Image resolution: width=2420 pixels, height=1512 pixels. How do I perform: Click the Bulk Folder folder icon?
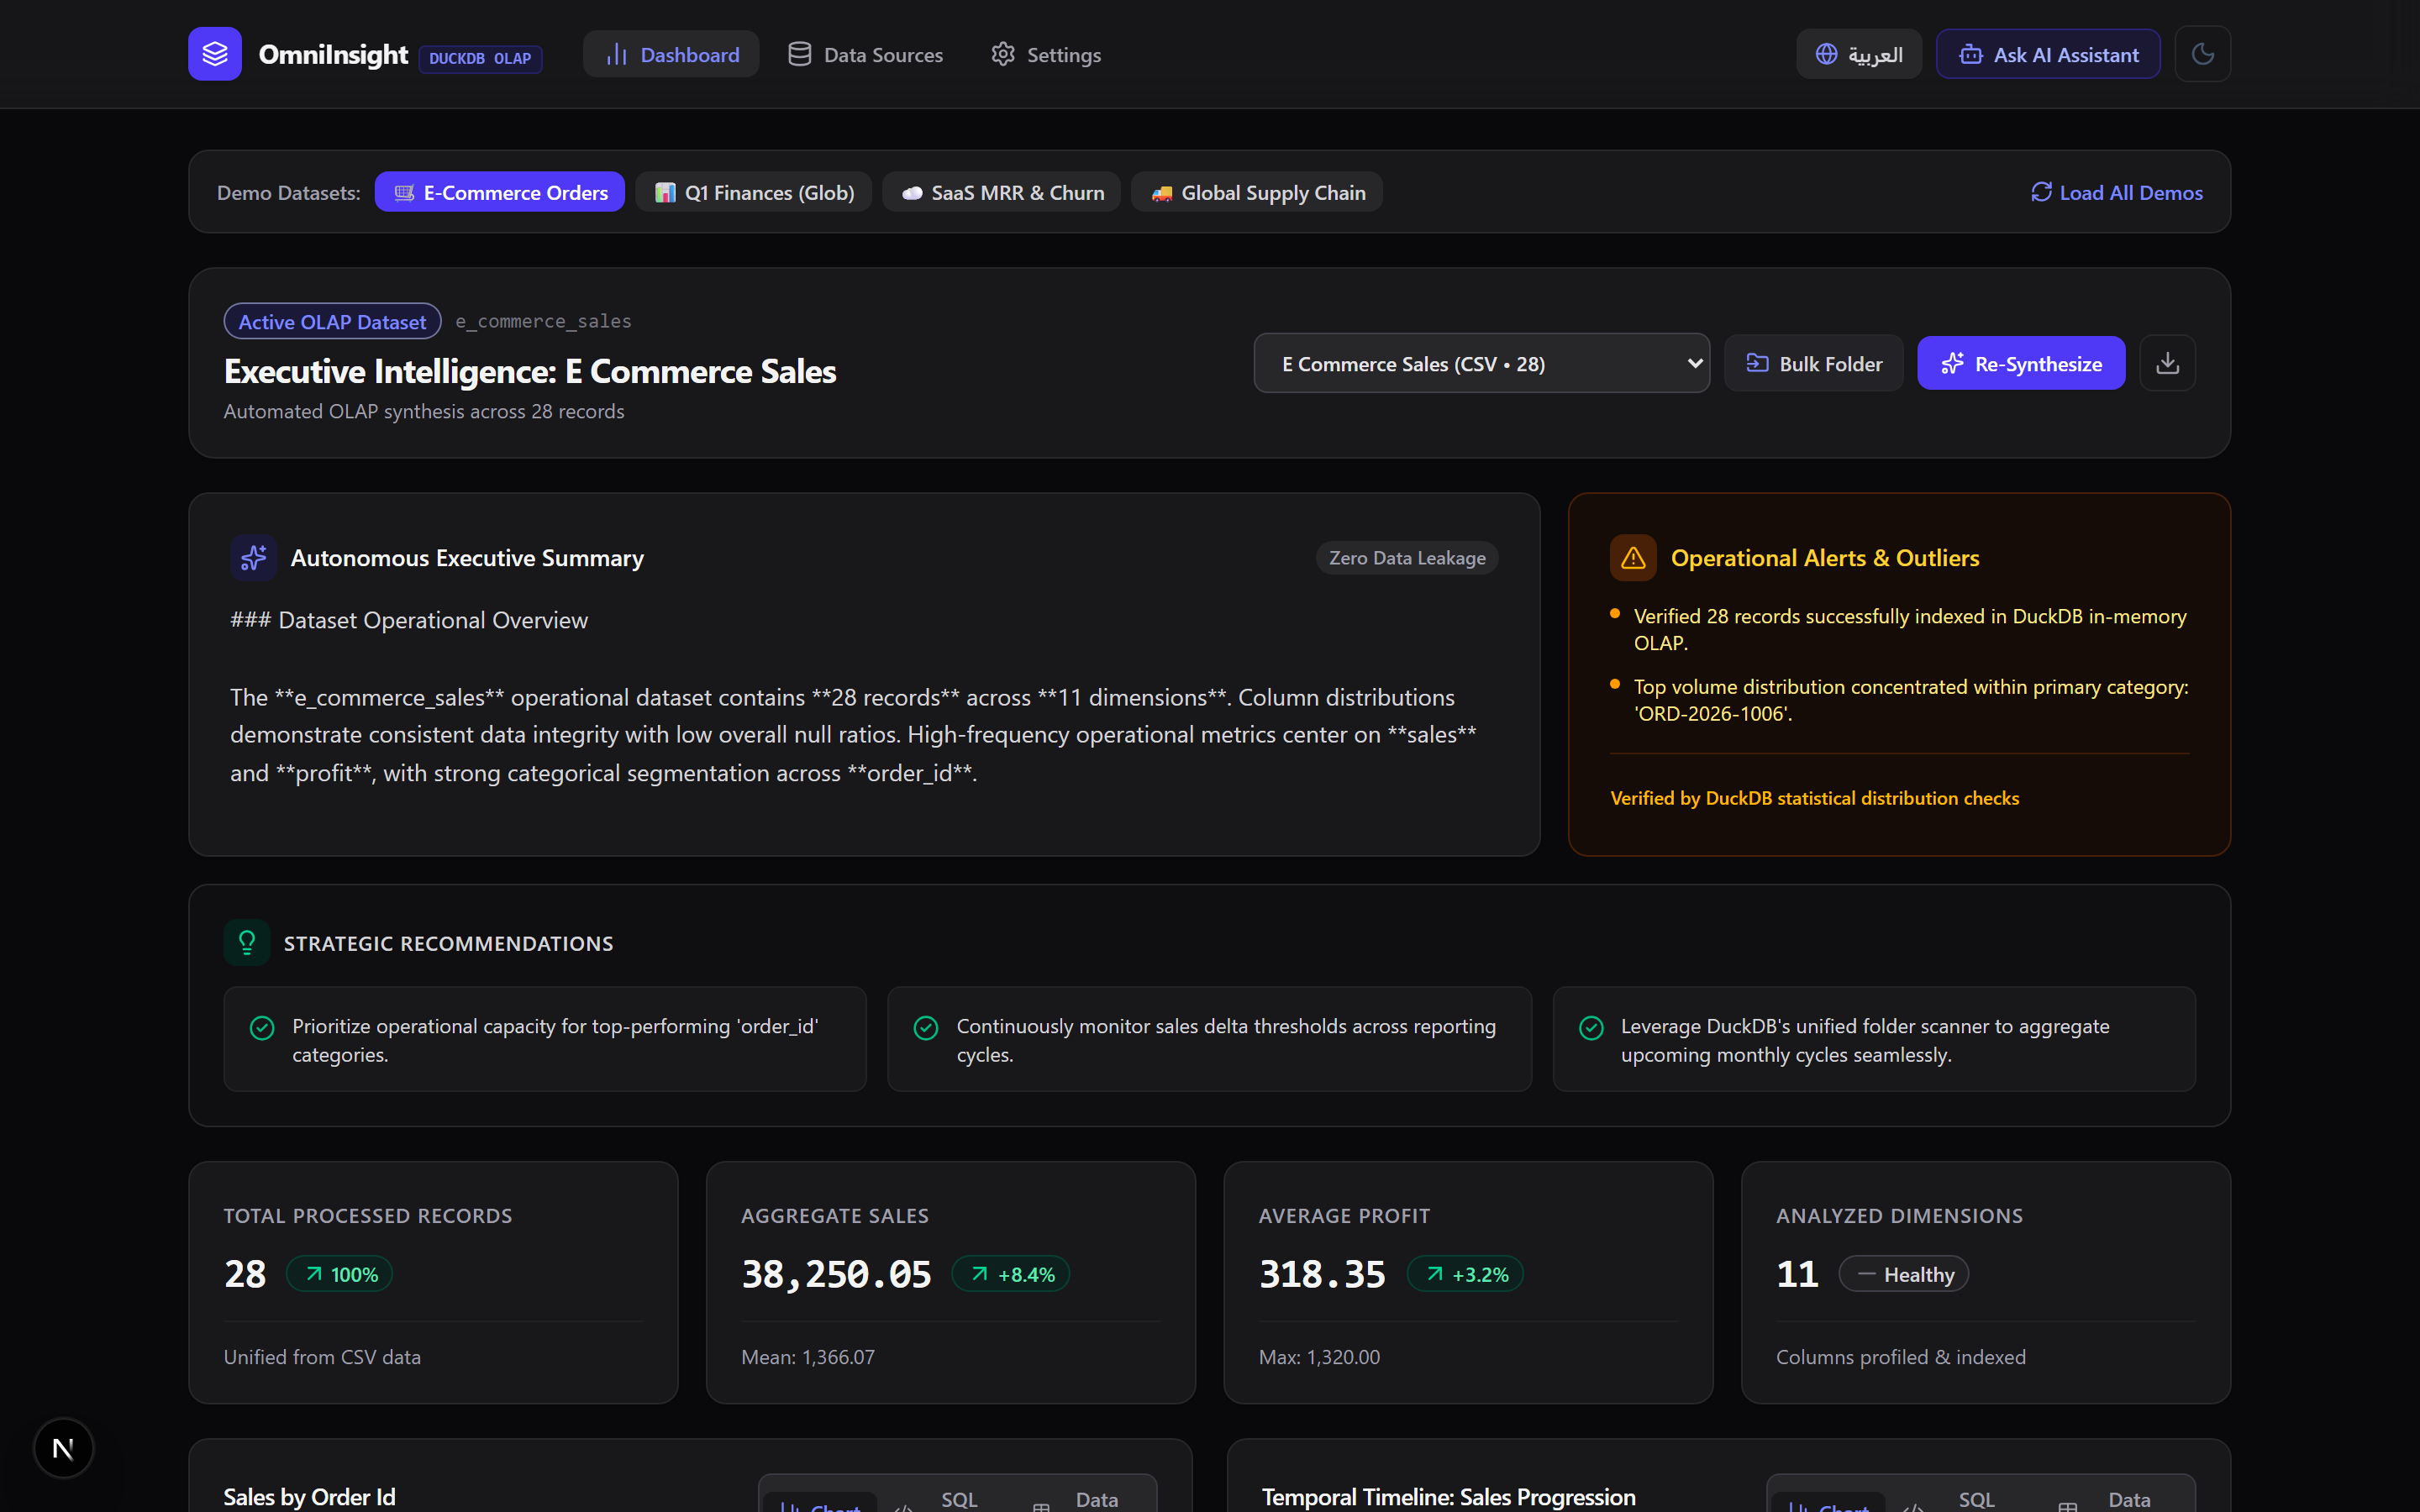click(1757, 362)
